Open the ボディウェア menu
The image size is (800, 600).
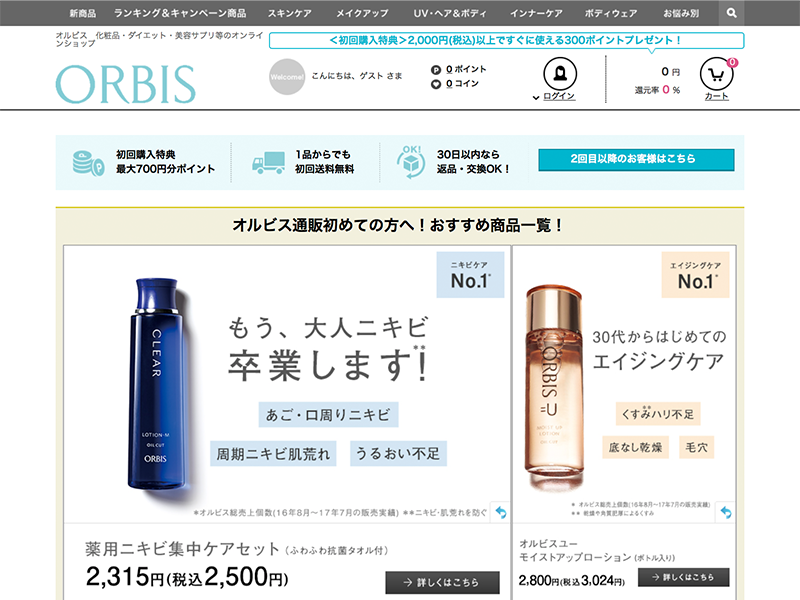(x=611, y=13)
